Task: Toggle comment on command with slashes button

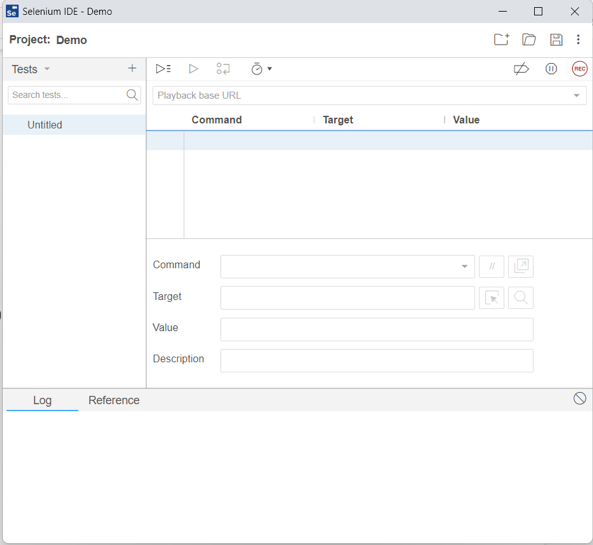Action: pos(492,266)
